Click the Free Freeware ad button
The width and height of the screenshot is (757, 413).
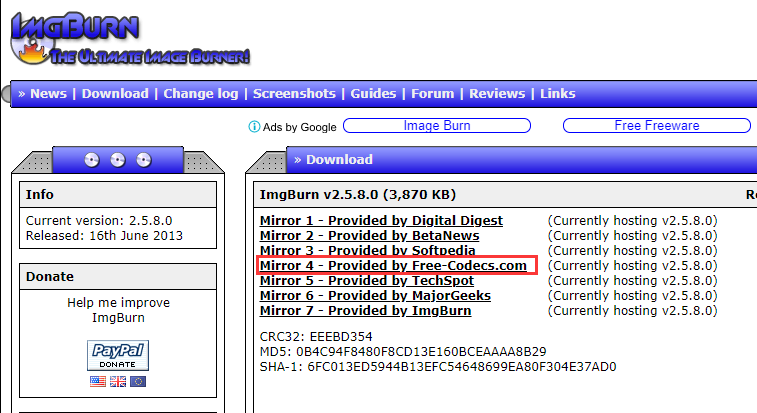tap(657, 126)
